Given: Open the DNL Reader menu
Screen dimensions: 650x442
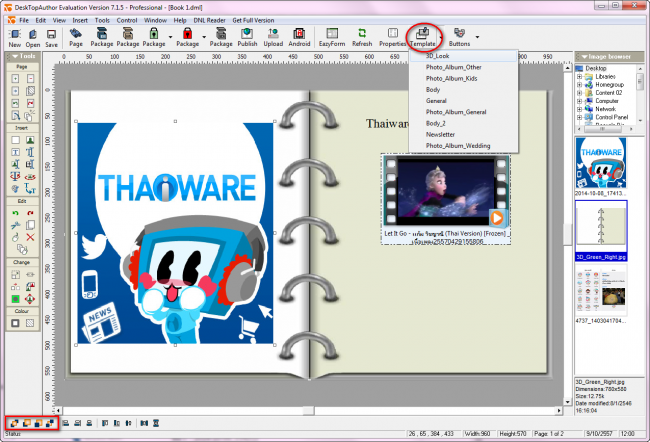Looking at the screenshot, I should pyautogui.click(x=209, y=20).
